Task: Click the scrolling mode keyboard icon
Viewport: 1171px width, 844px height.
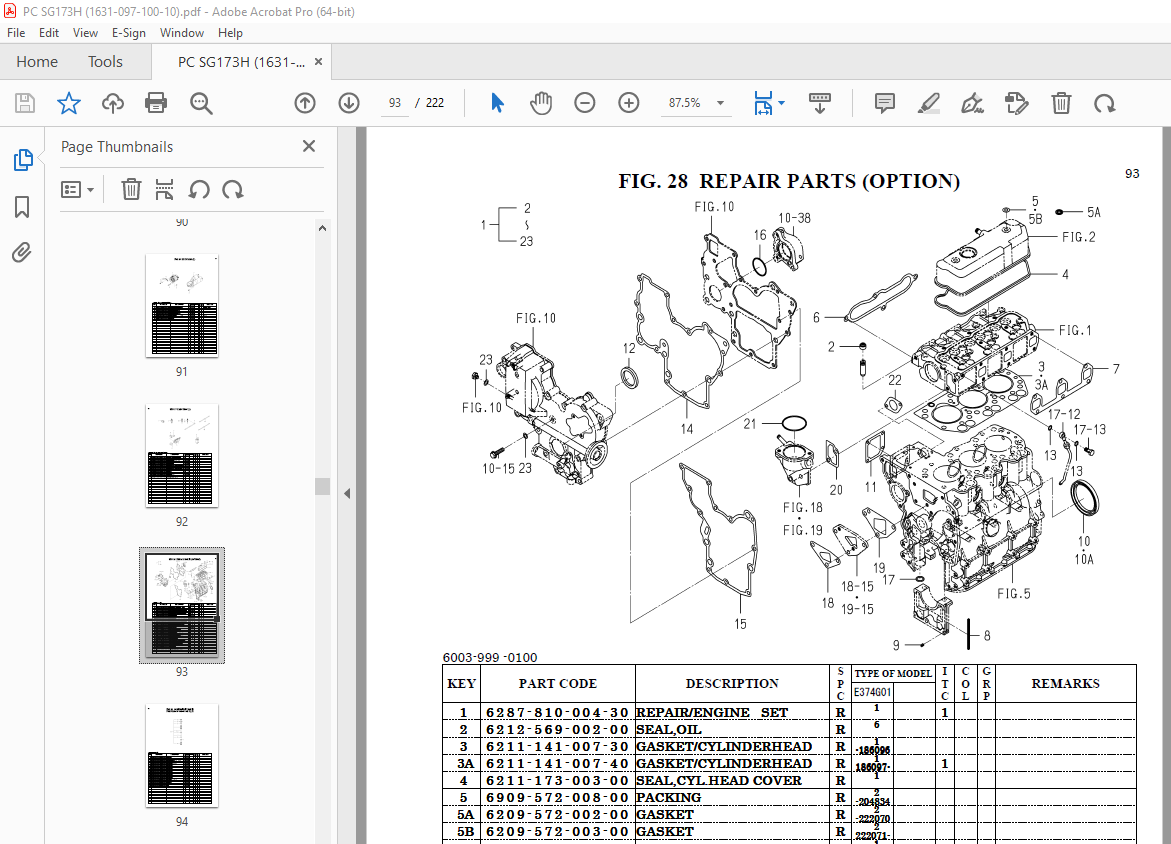Action: coord(820,103)
